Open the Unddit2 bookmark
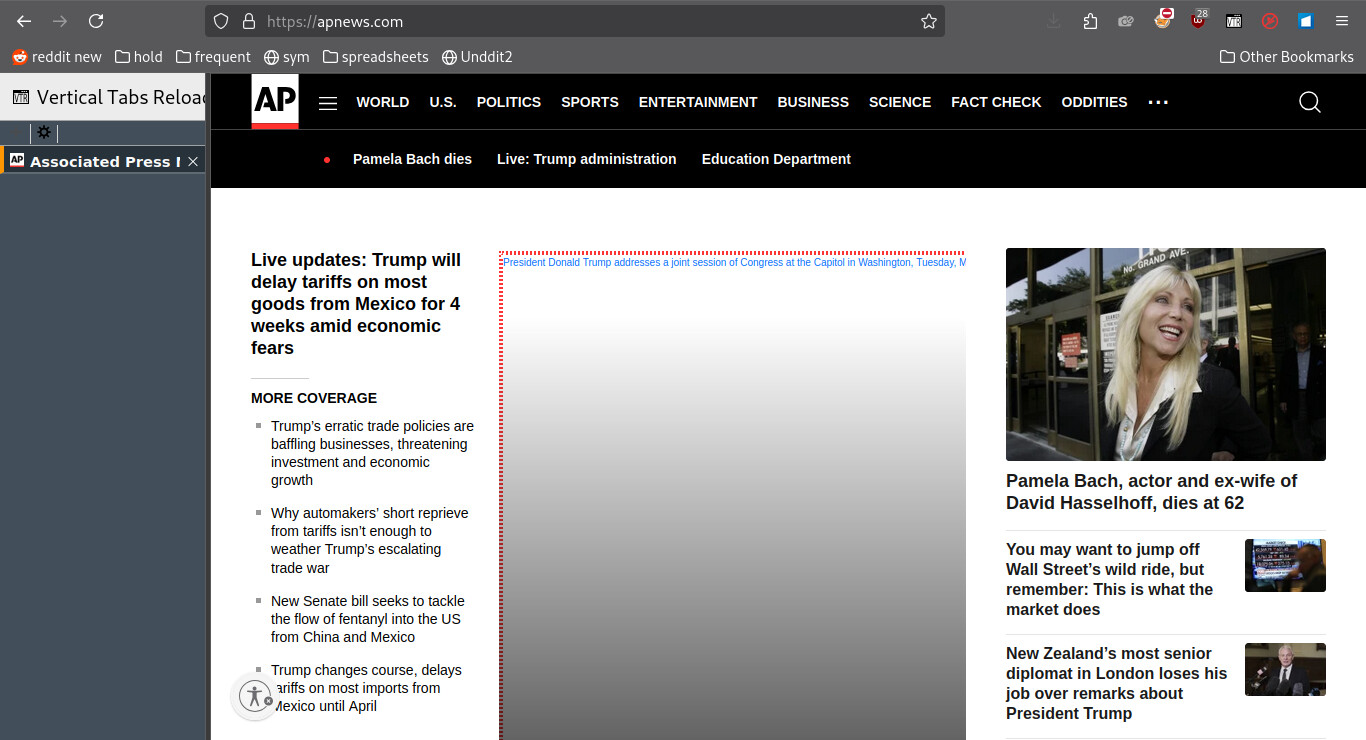This screenshot has width=1366, height=740. click(478, 57)
